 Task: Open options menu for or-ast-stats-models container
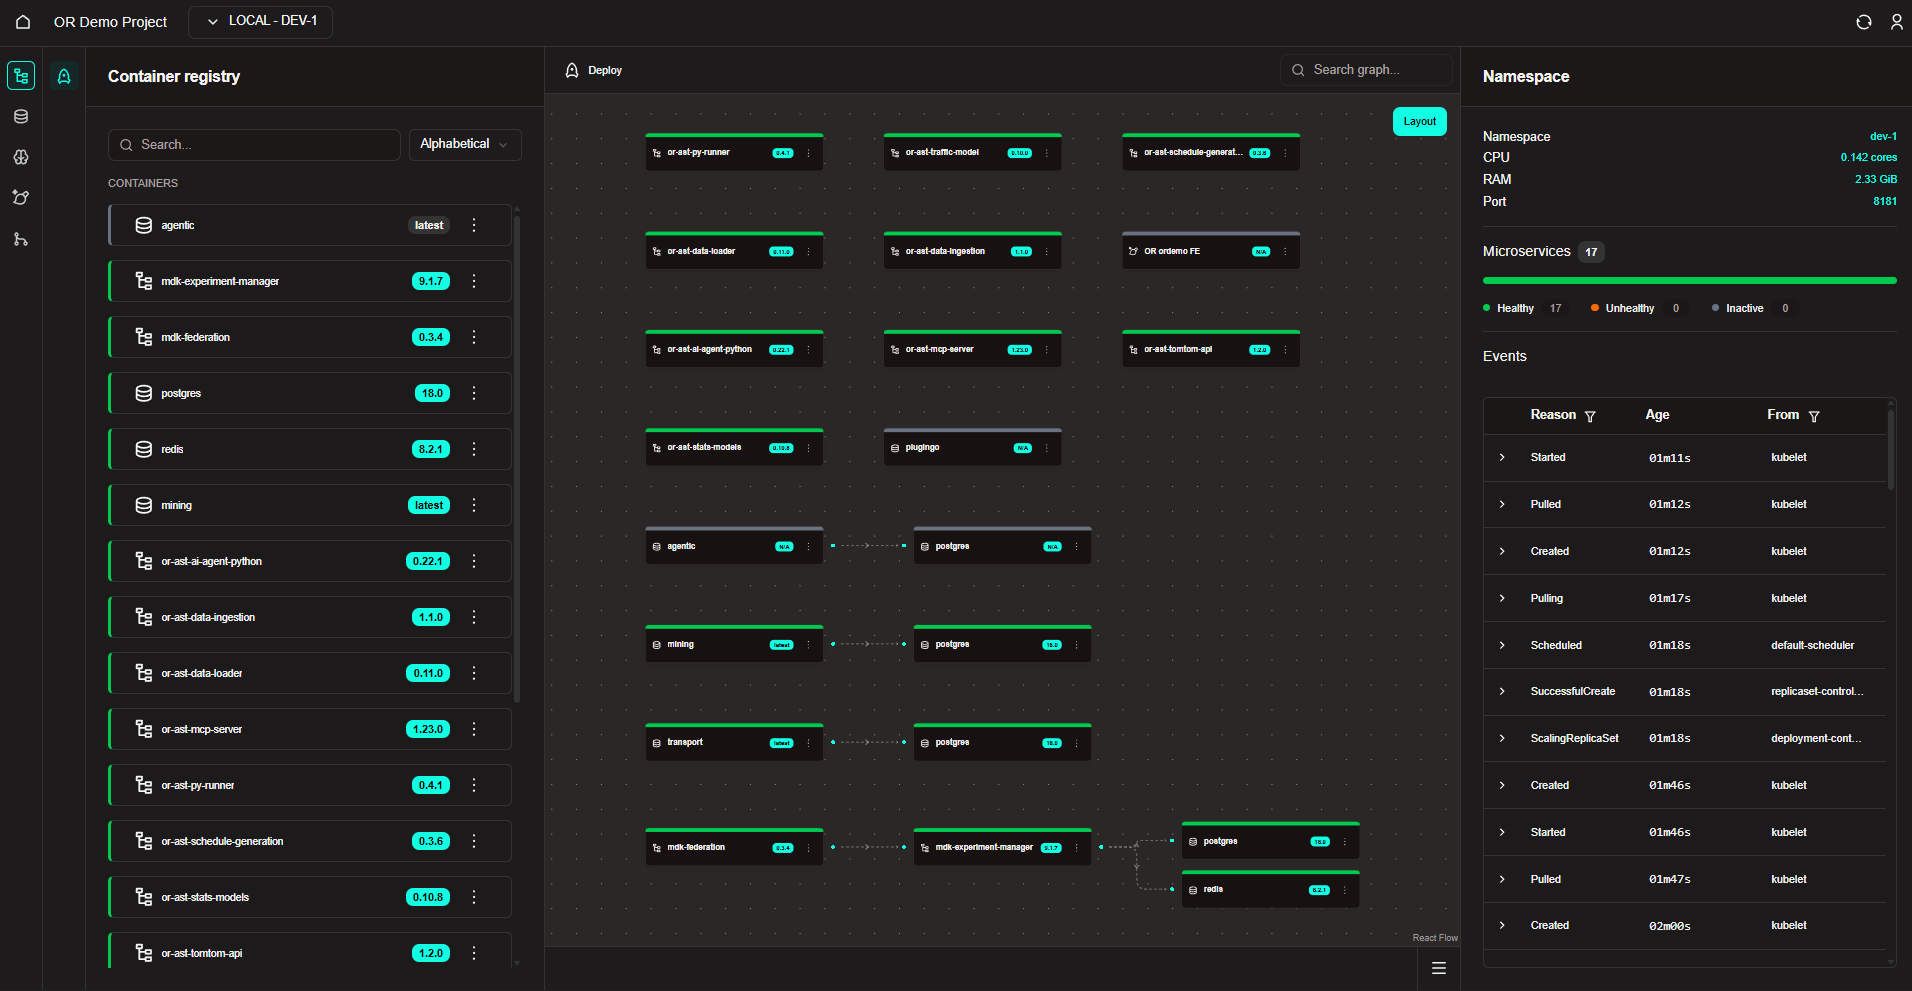(474, 897)
